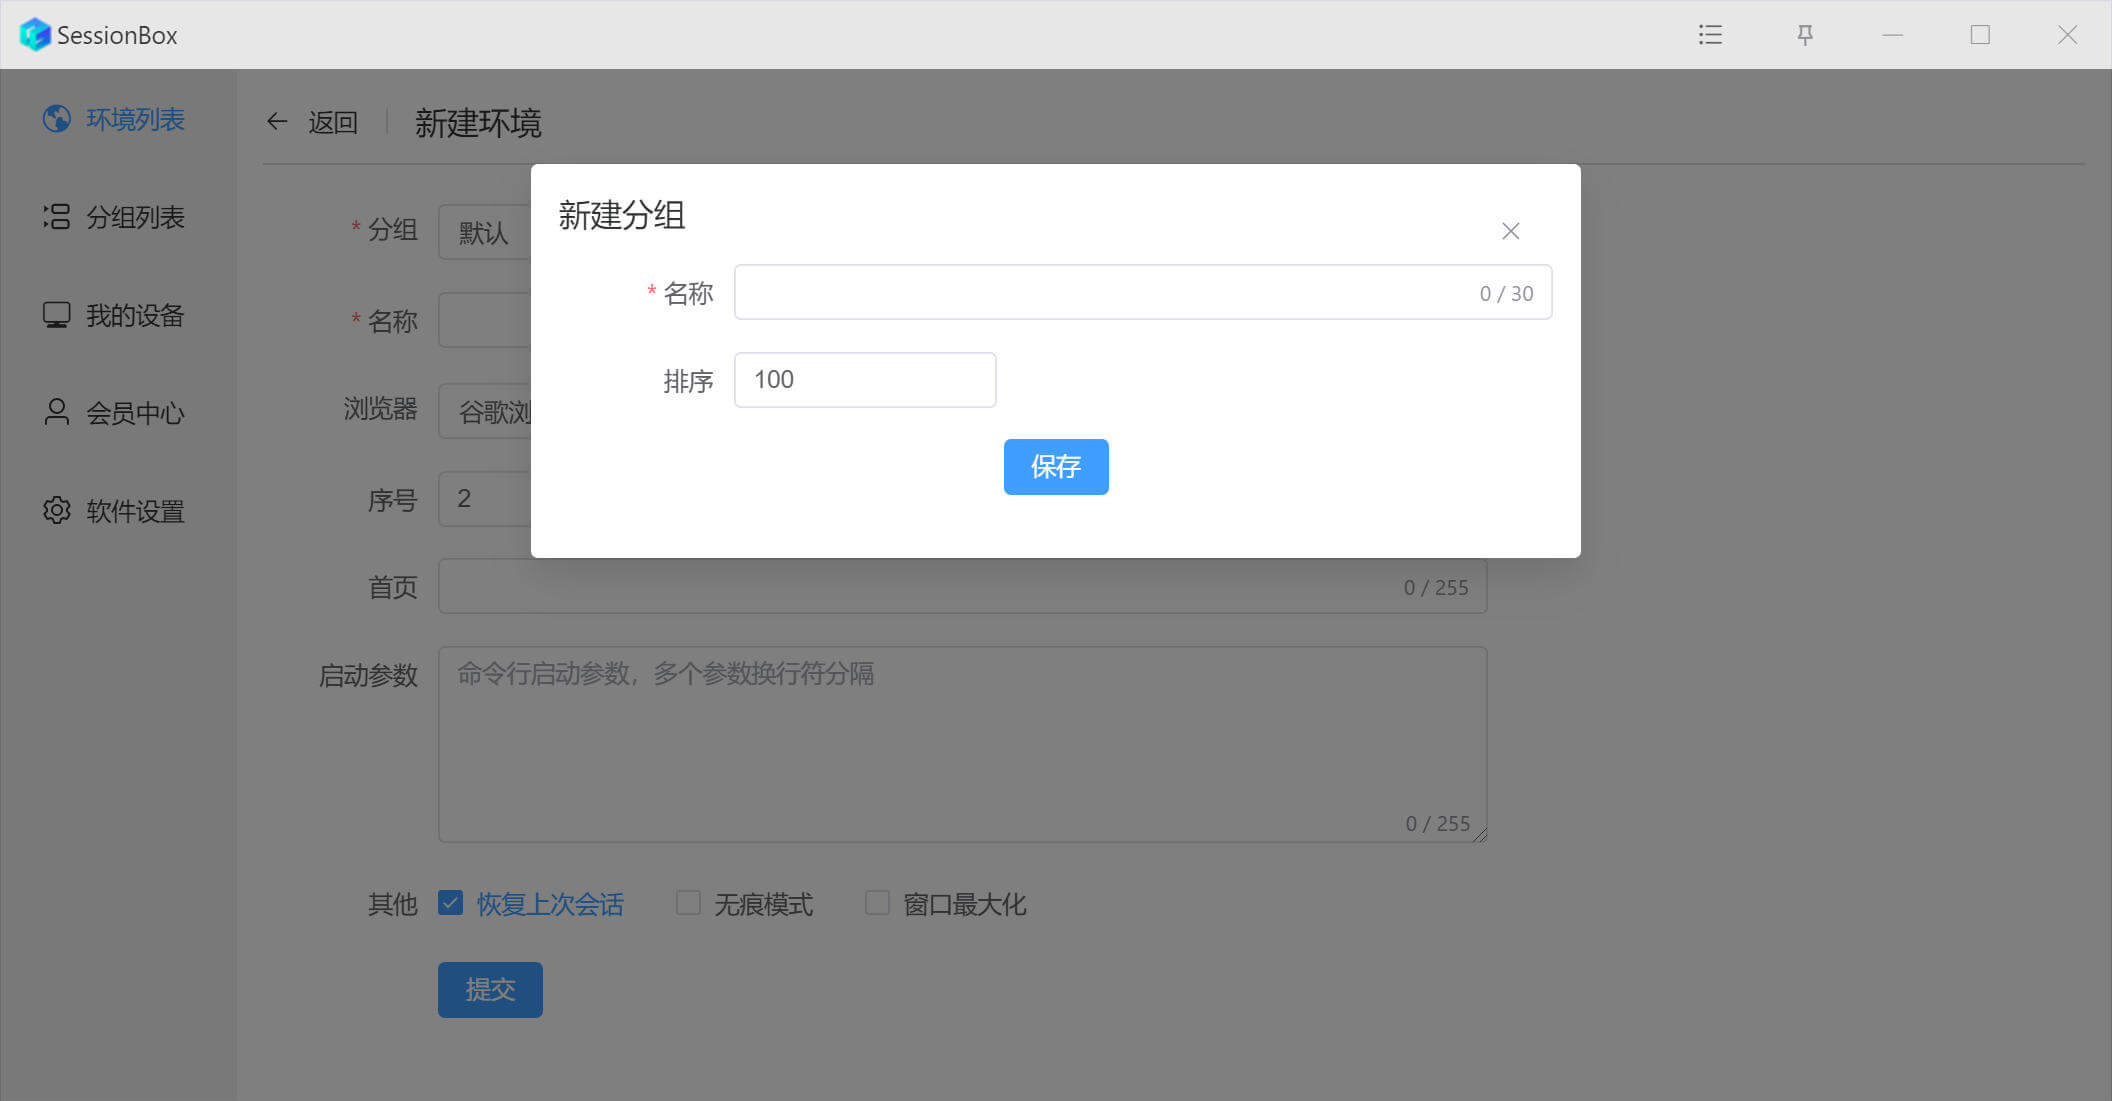The image size is (2112, 1101).
Task: Click the SessionBox logo icon
Action: click(35, 35)
